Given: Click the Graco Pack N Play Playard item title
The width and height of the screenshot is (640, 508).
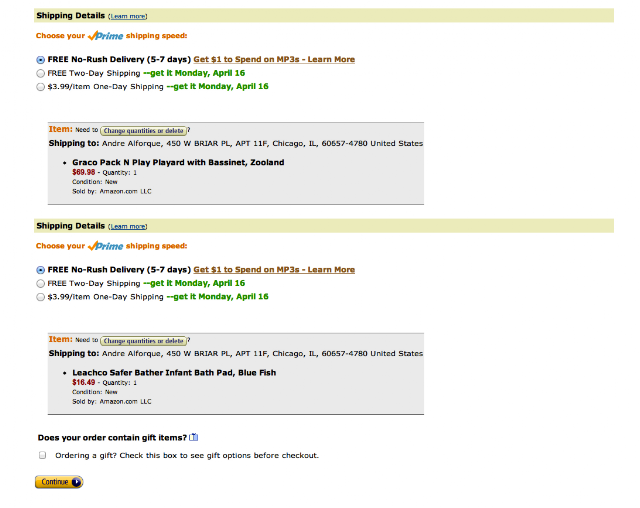Looking at the screenshot, I should pos(178,162).
